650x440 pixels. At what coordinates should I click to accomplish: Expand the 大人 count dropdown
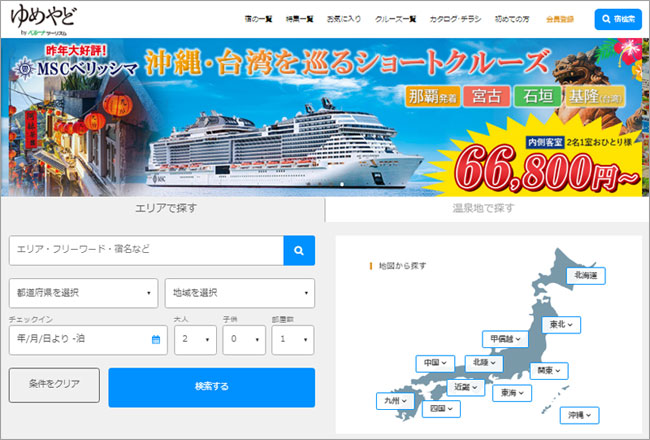tap(195, 340)
